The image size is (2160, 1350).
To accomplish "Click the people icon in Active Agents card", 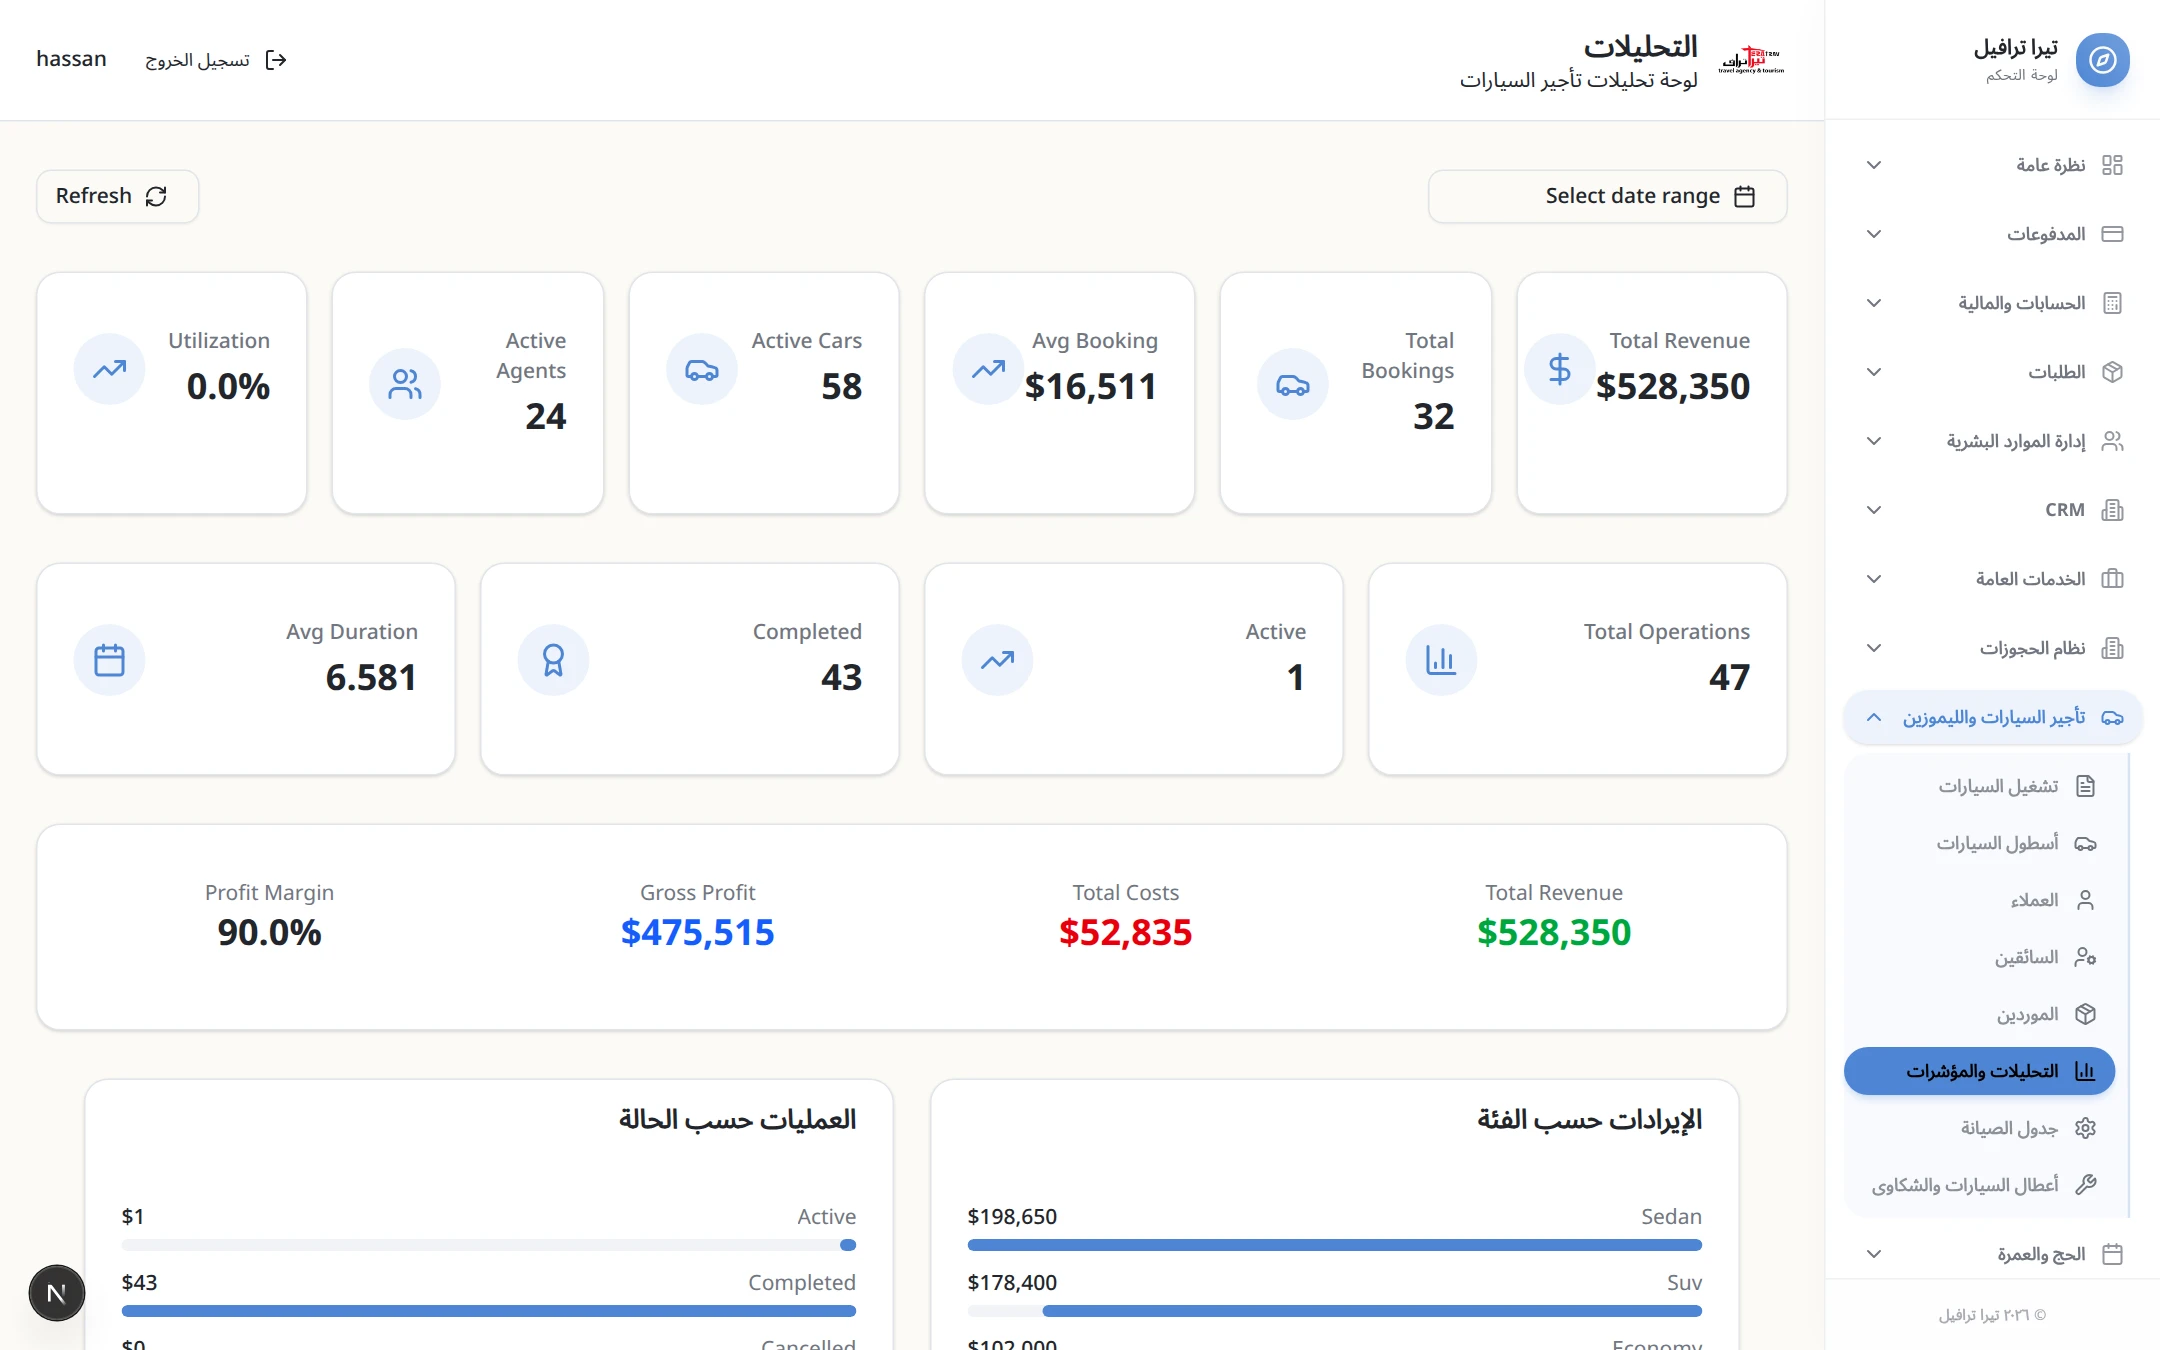I will coord(405,384).
